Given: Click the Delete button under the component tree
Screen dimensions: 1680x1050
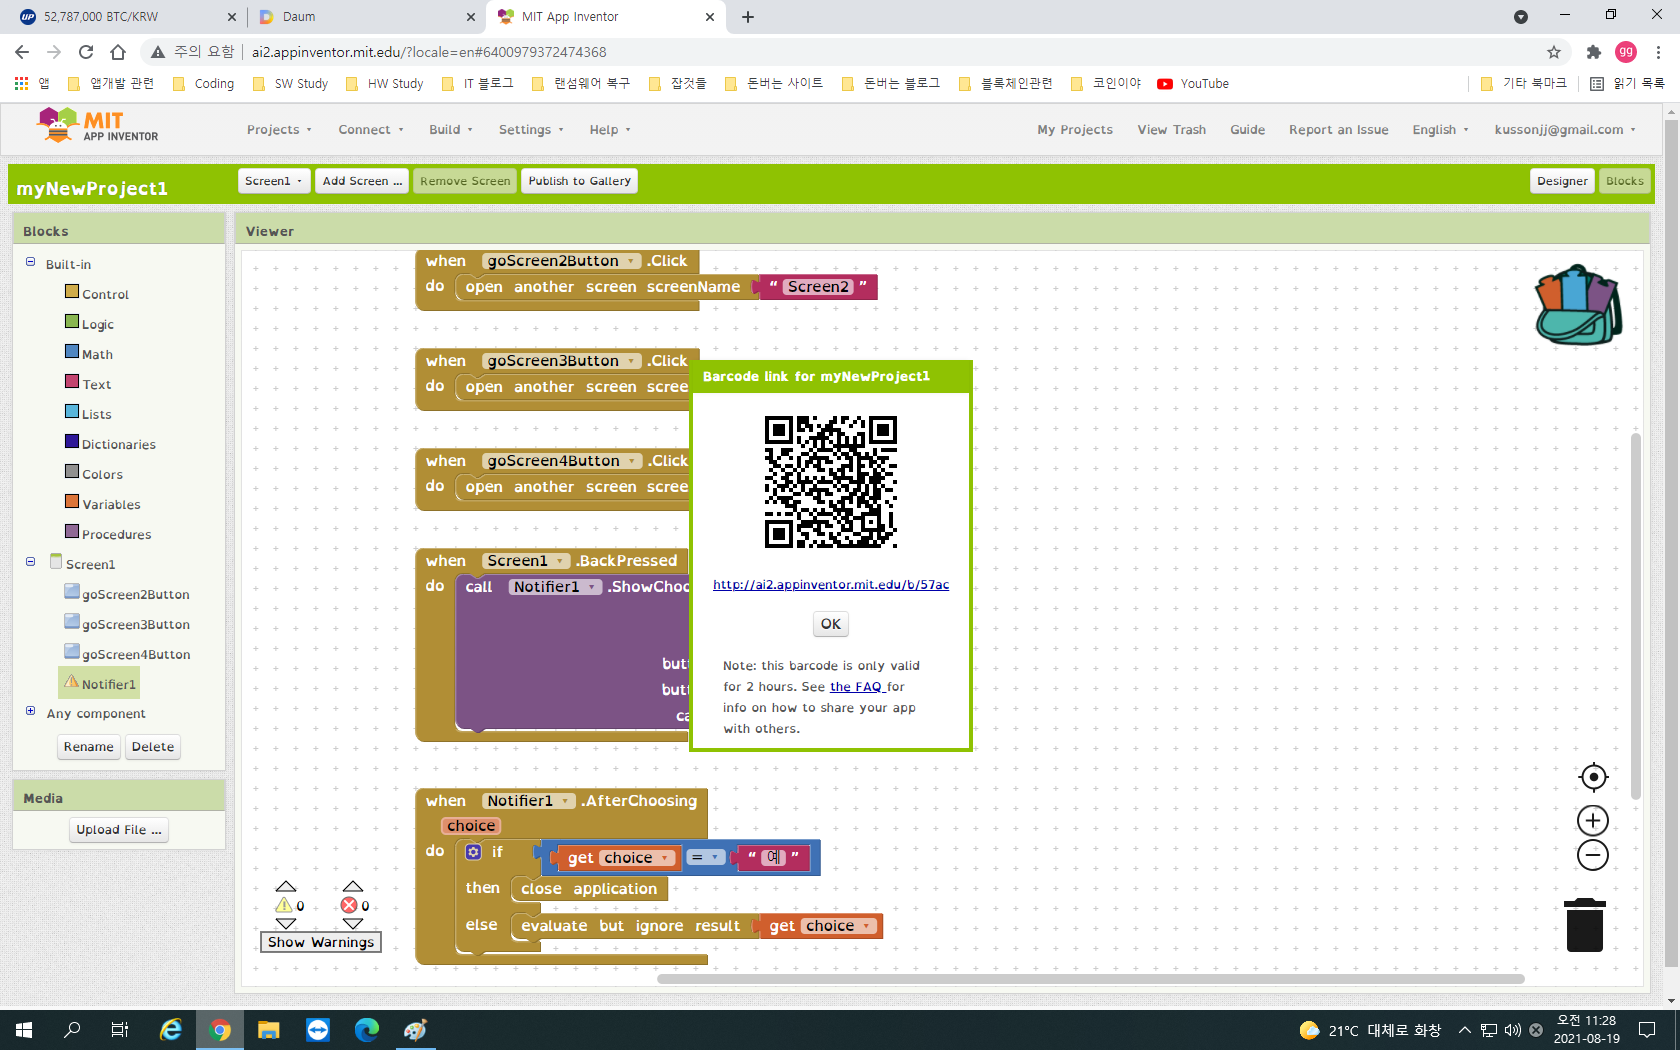Looking at the screenshot, I should pos(153,747).
